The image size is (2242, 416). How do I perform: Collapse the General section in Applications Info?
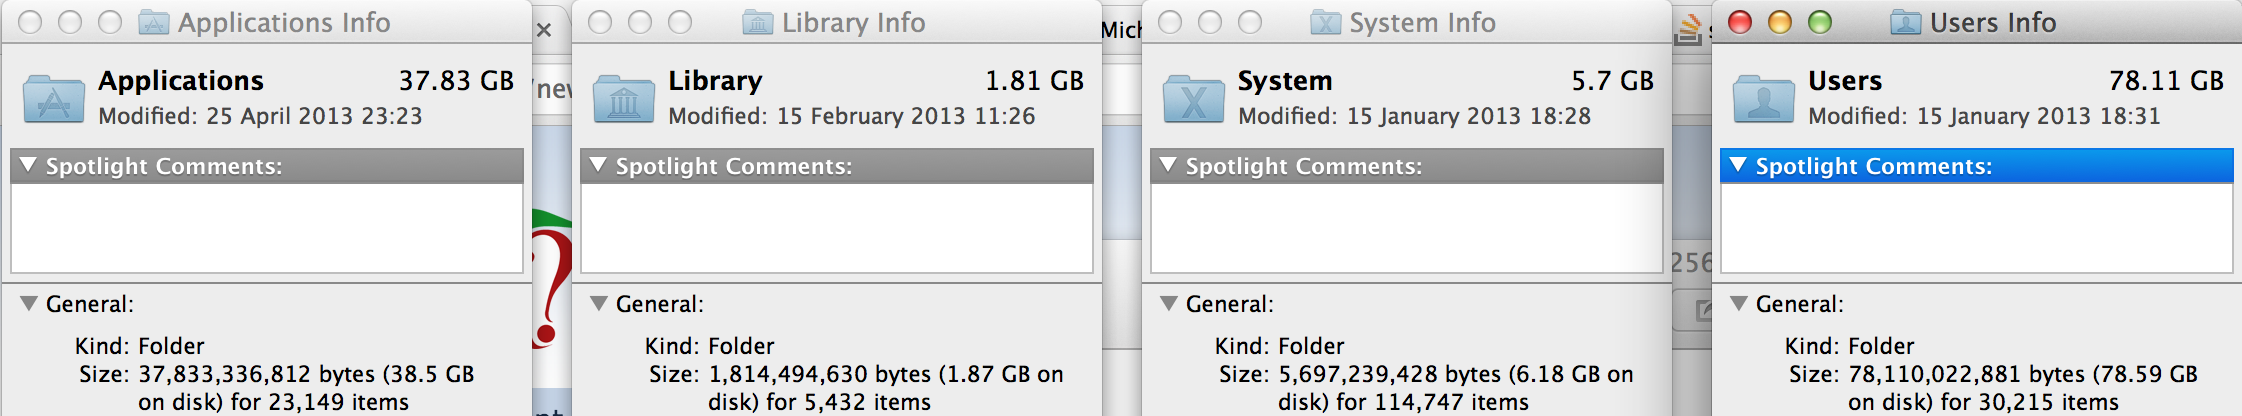pyautogui.click(x=28, y=303)
